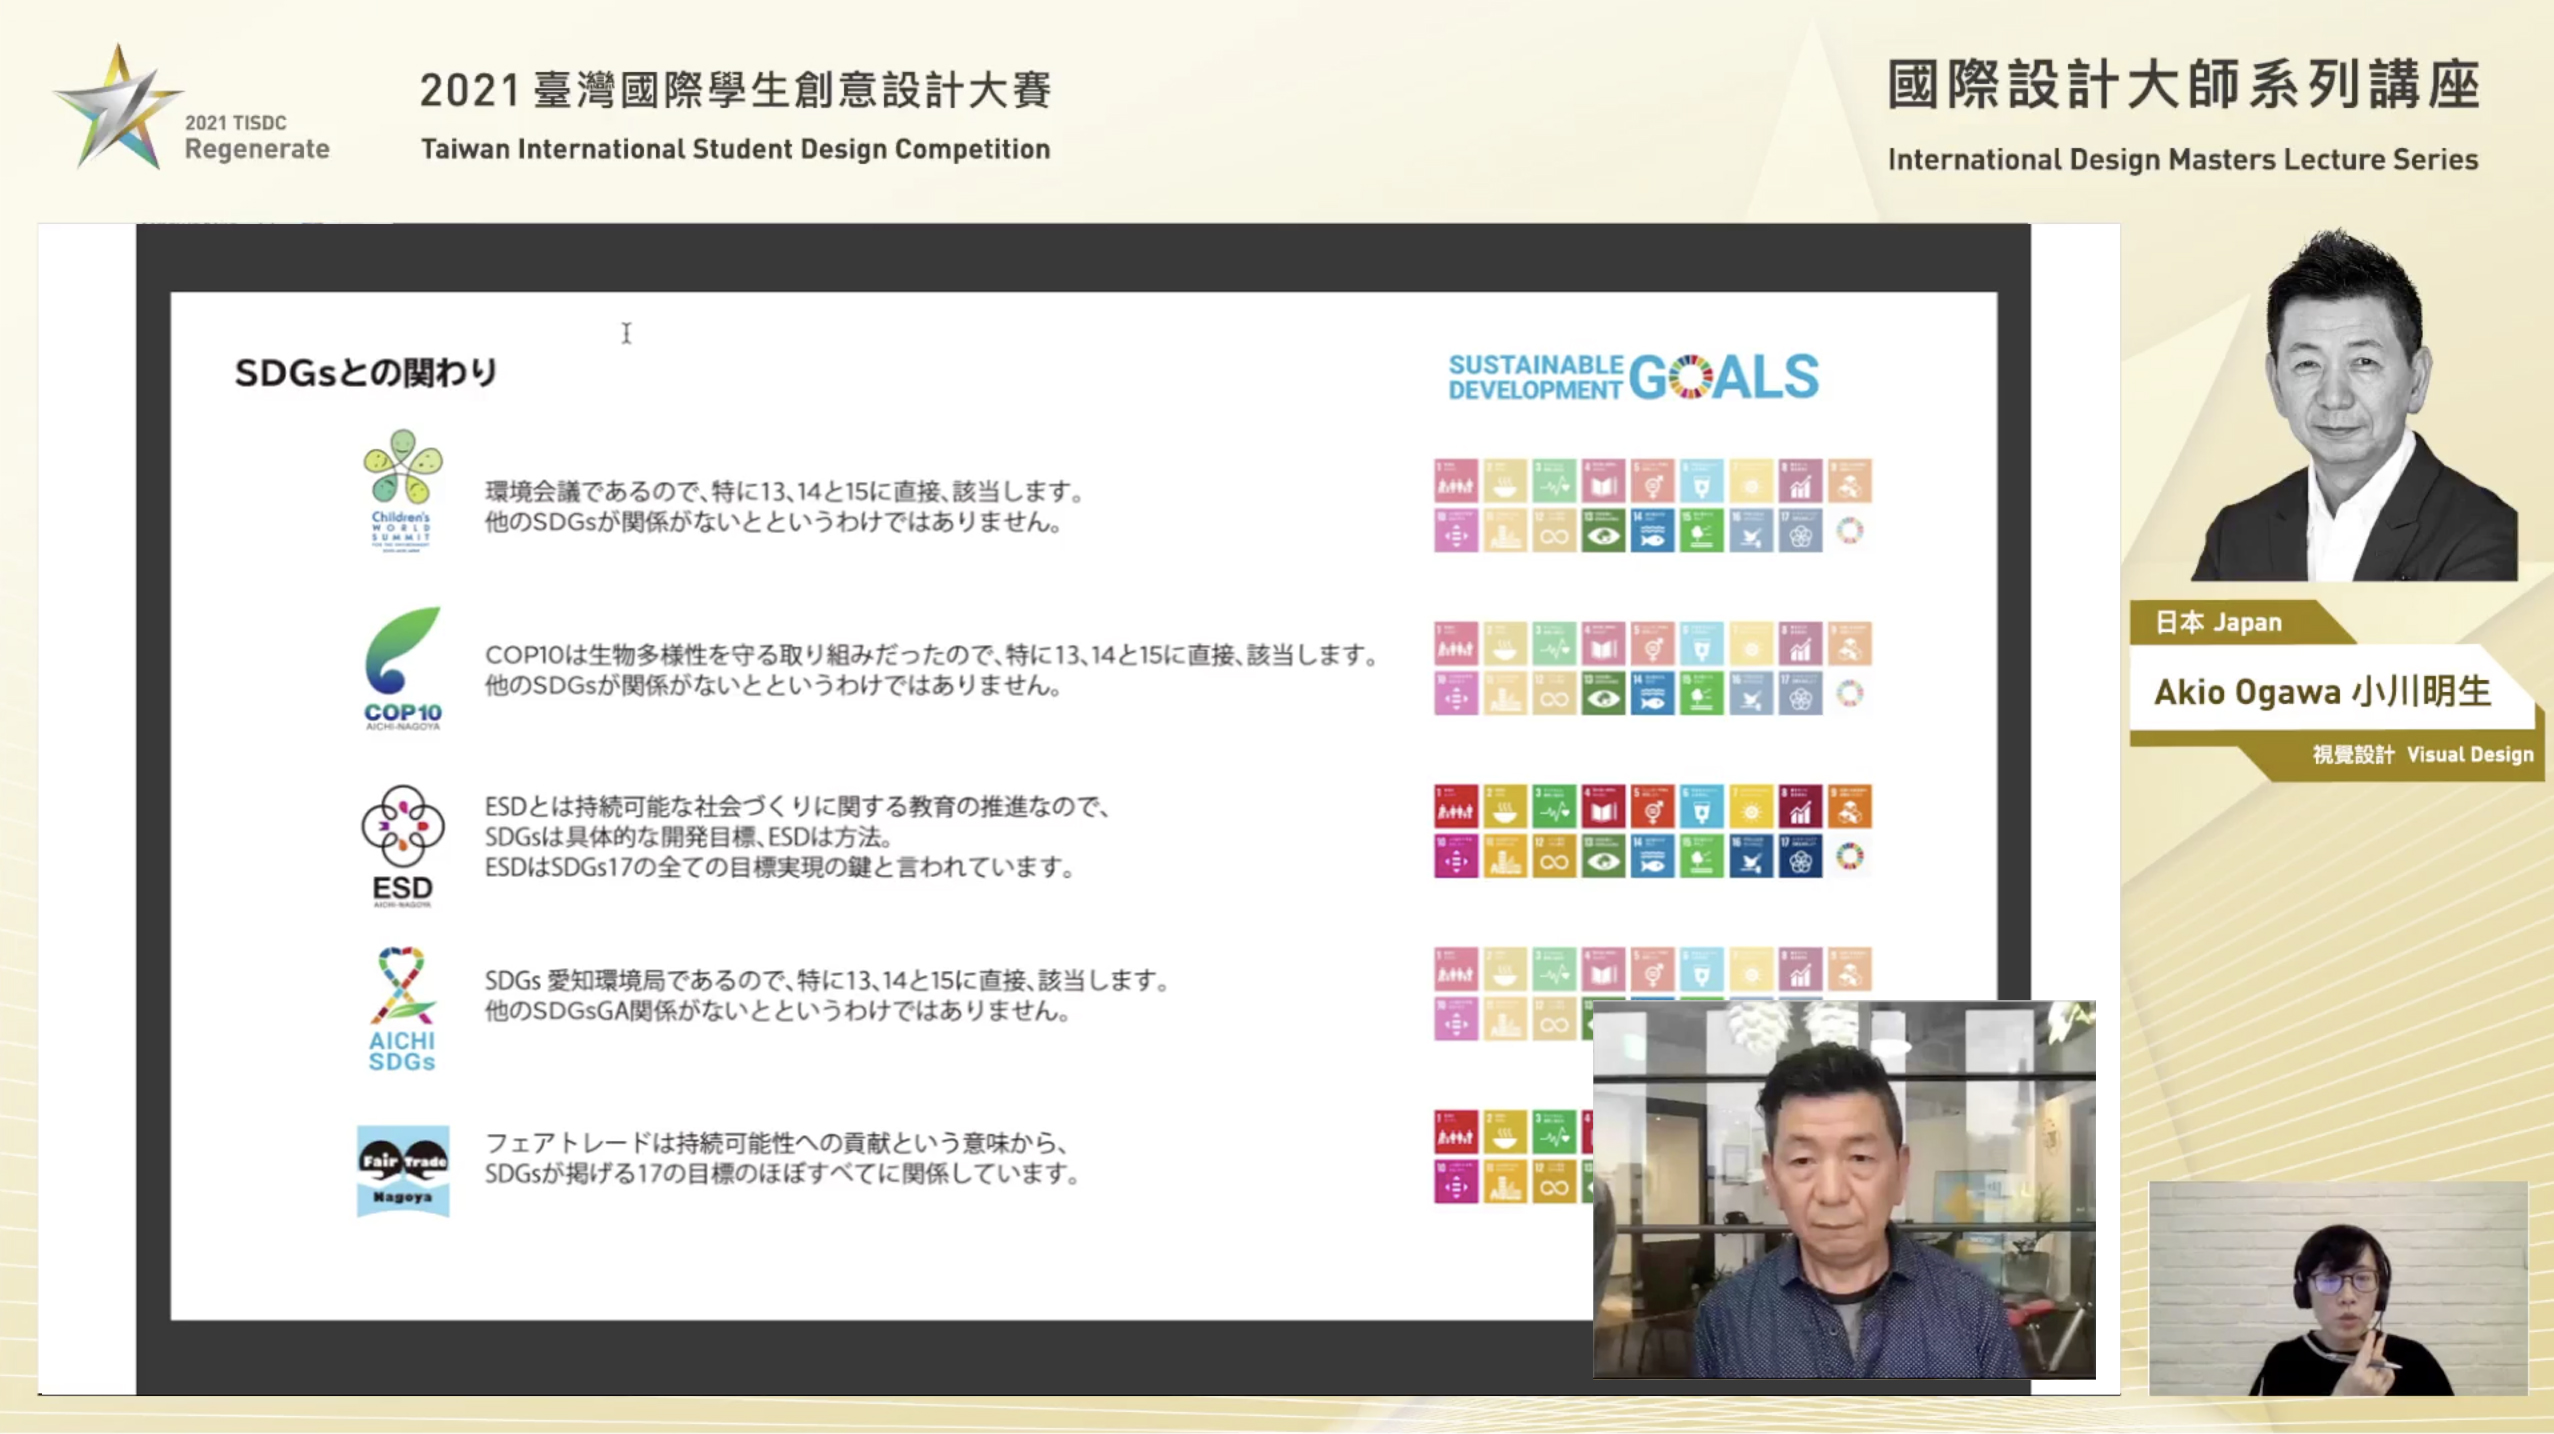Viewport: 2554px width, 1434px height.
Task: Click the Akio Ogawa name banner
Action: point(2322,691)
